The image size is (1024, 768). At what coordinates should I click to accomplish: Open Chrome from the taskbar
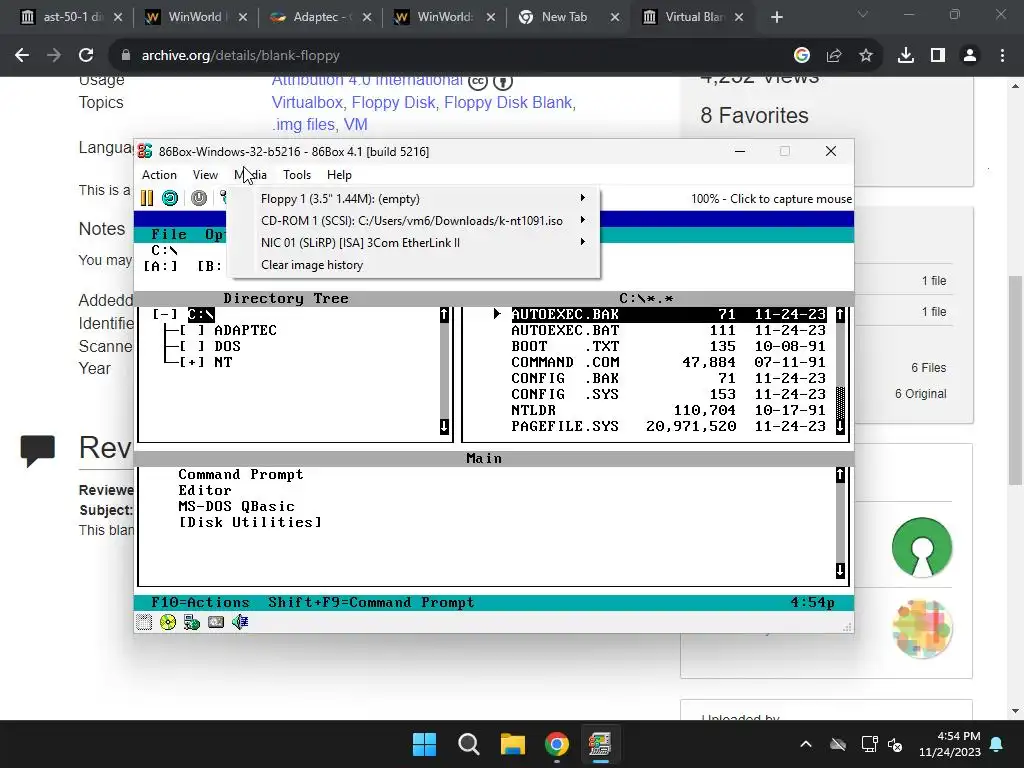coord(556,744)
